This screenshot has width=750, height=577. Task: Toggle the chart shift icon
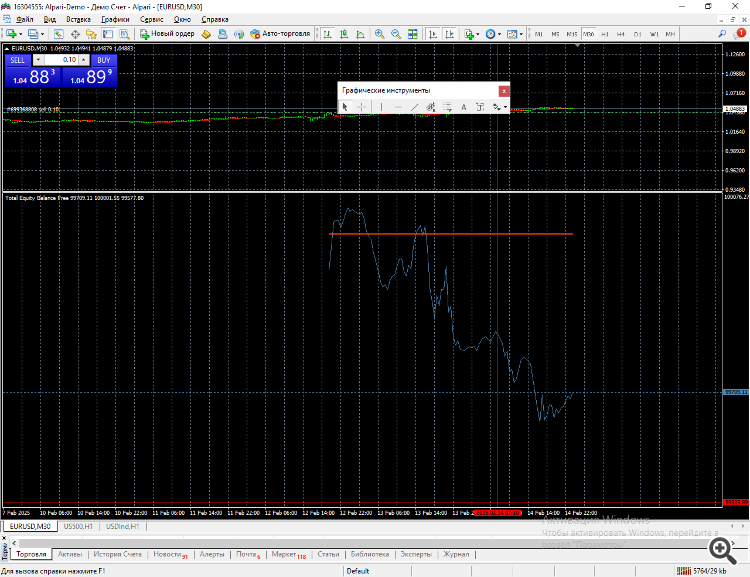pyautogui.click(x=450, y=34)
